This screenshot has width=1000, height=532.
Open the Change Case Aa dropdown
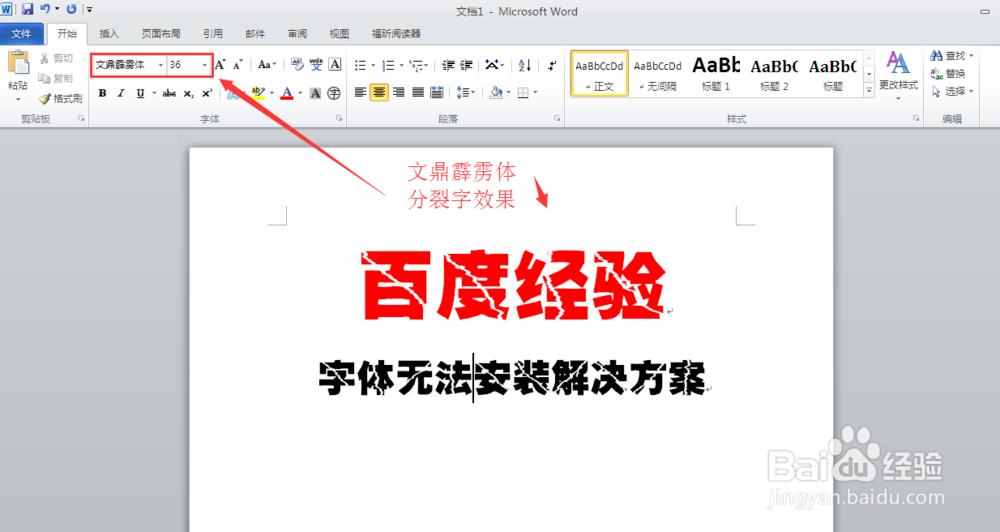pos(267,64)
